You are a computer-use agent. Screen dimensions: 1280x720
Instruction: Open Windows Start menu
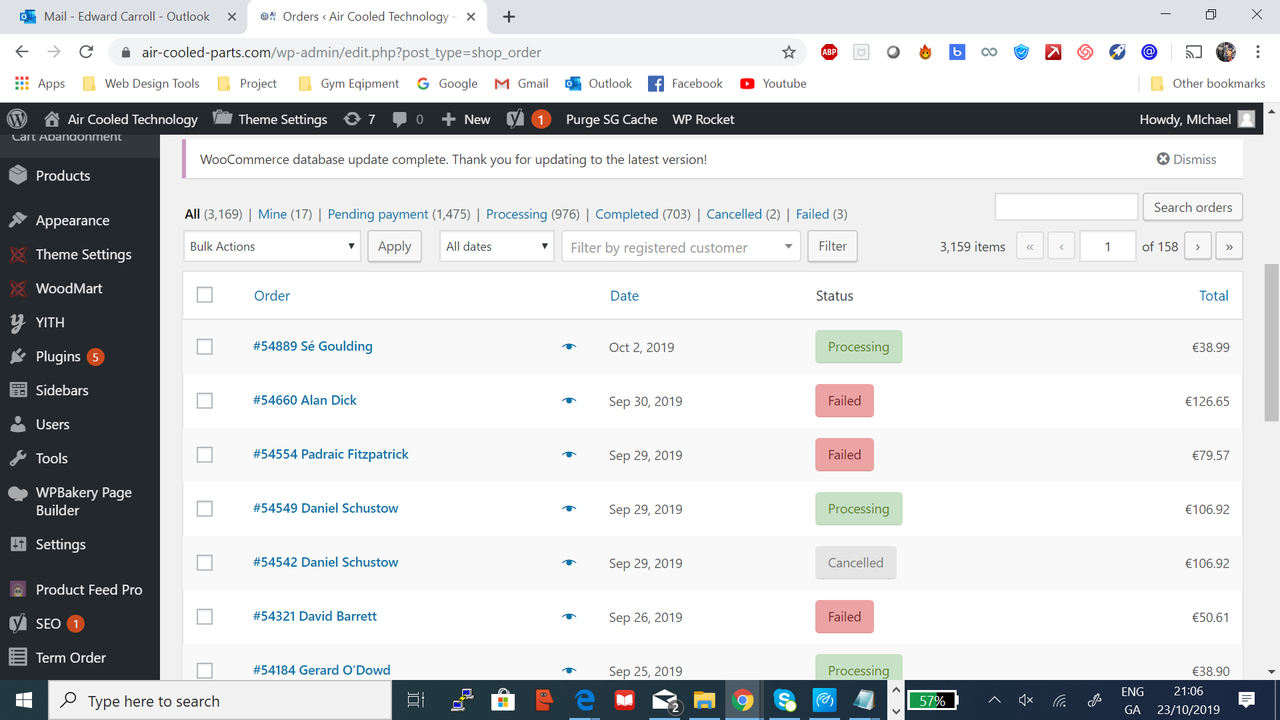pyautogui.click(x=24, y=700)
